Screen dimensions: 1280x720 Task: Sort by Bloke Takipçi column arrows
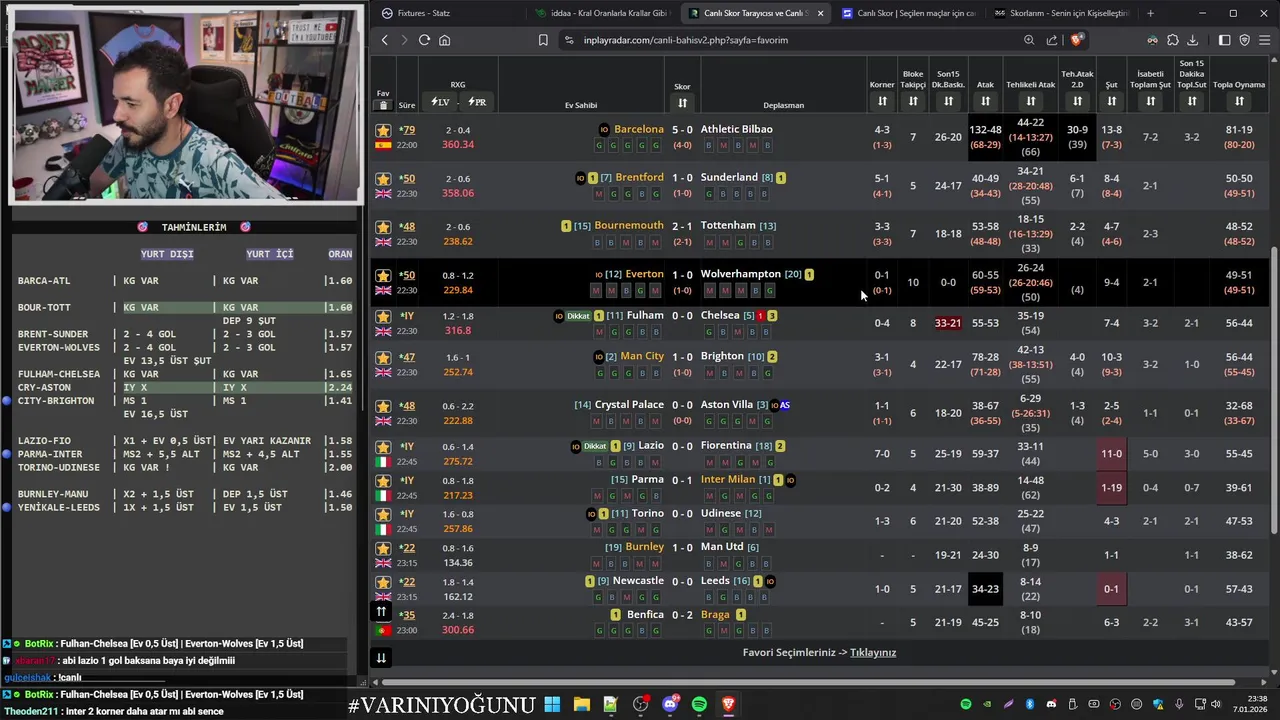coord(913,101)
